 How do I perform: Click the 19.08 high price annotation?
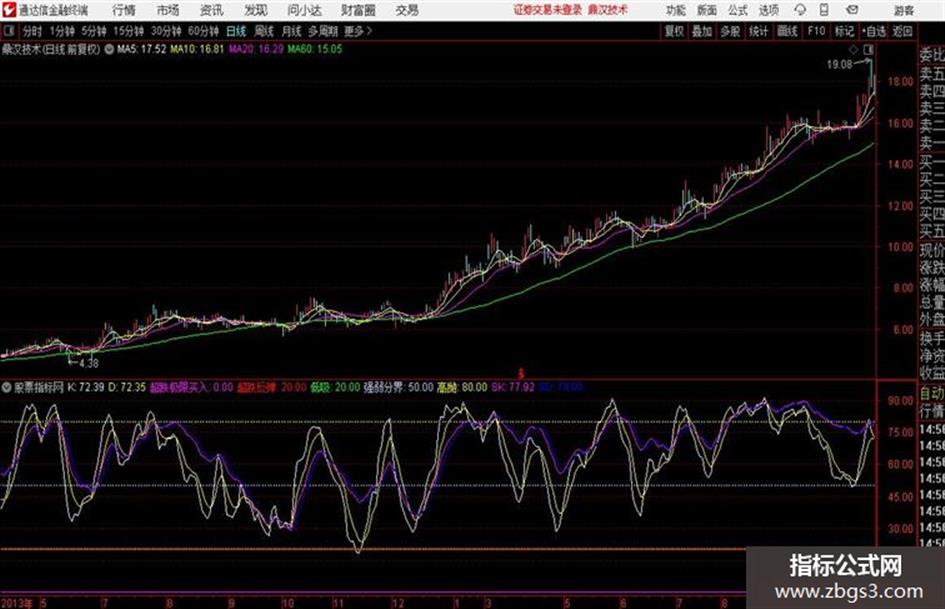pyautogui.click(x=839, y=65)
